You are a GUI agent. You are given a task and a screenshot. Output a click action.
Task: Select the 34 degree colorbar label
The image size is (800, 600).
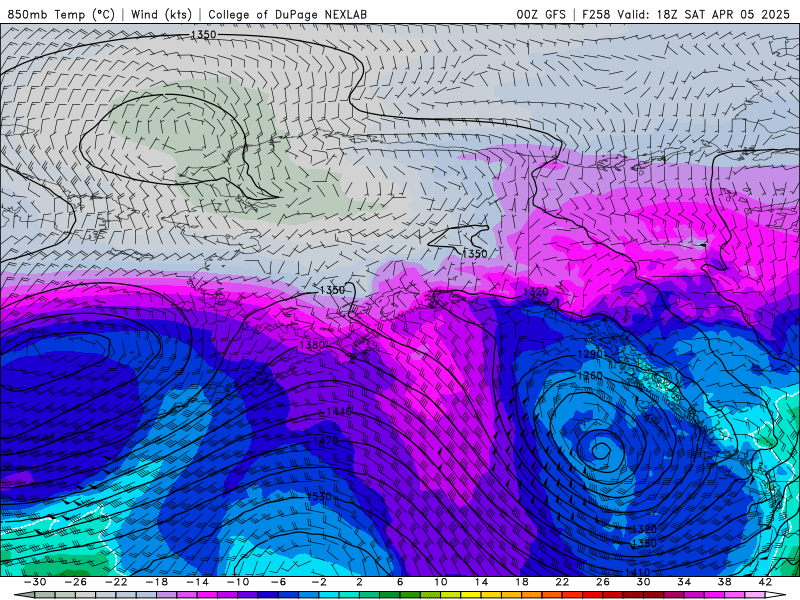[684, 582]
